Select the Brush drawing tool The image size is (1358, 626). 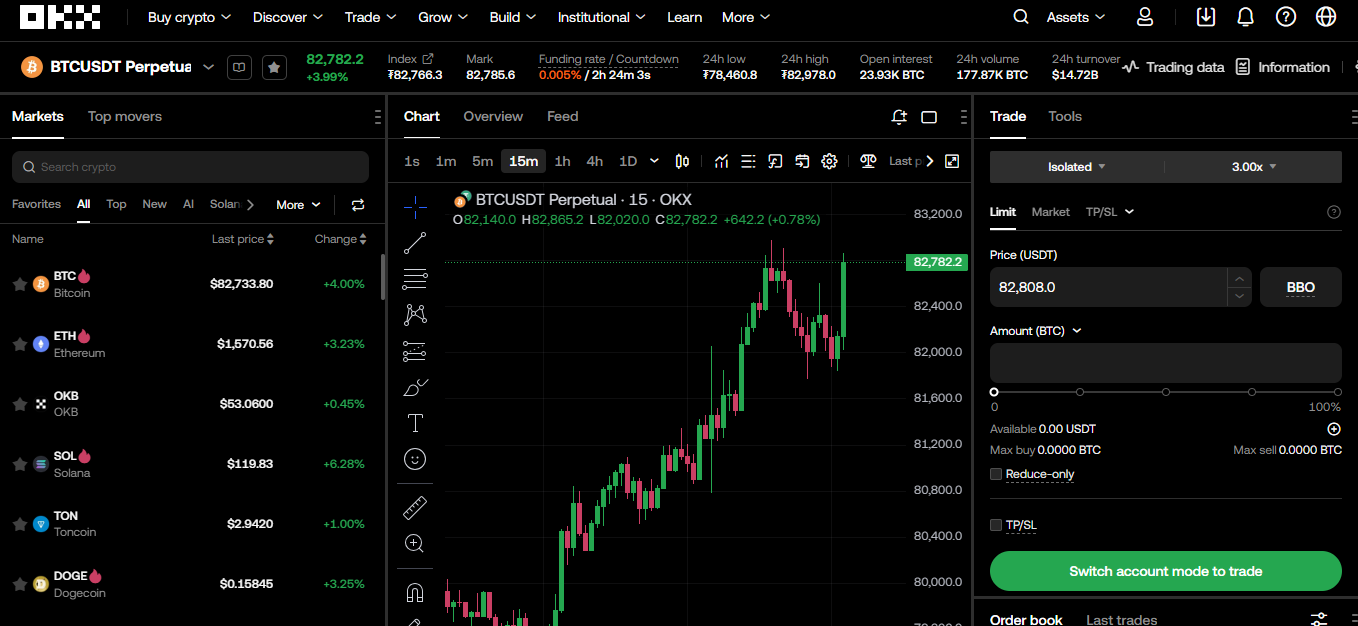[x=415, y=387]
